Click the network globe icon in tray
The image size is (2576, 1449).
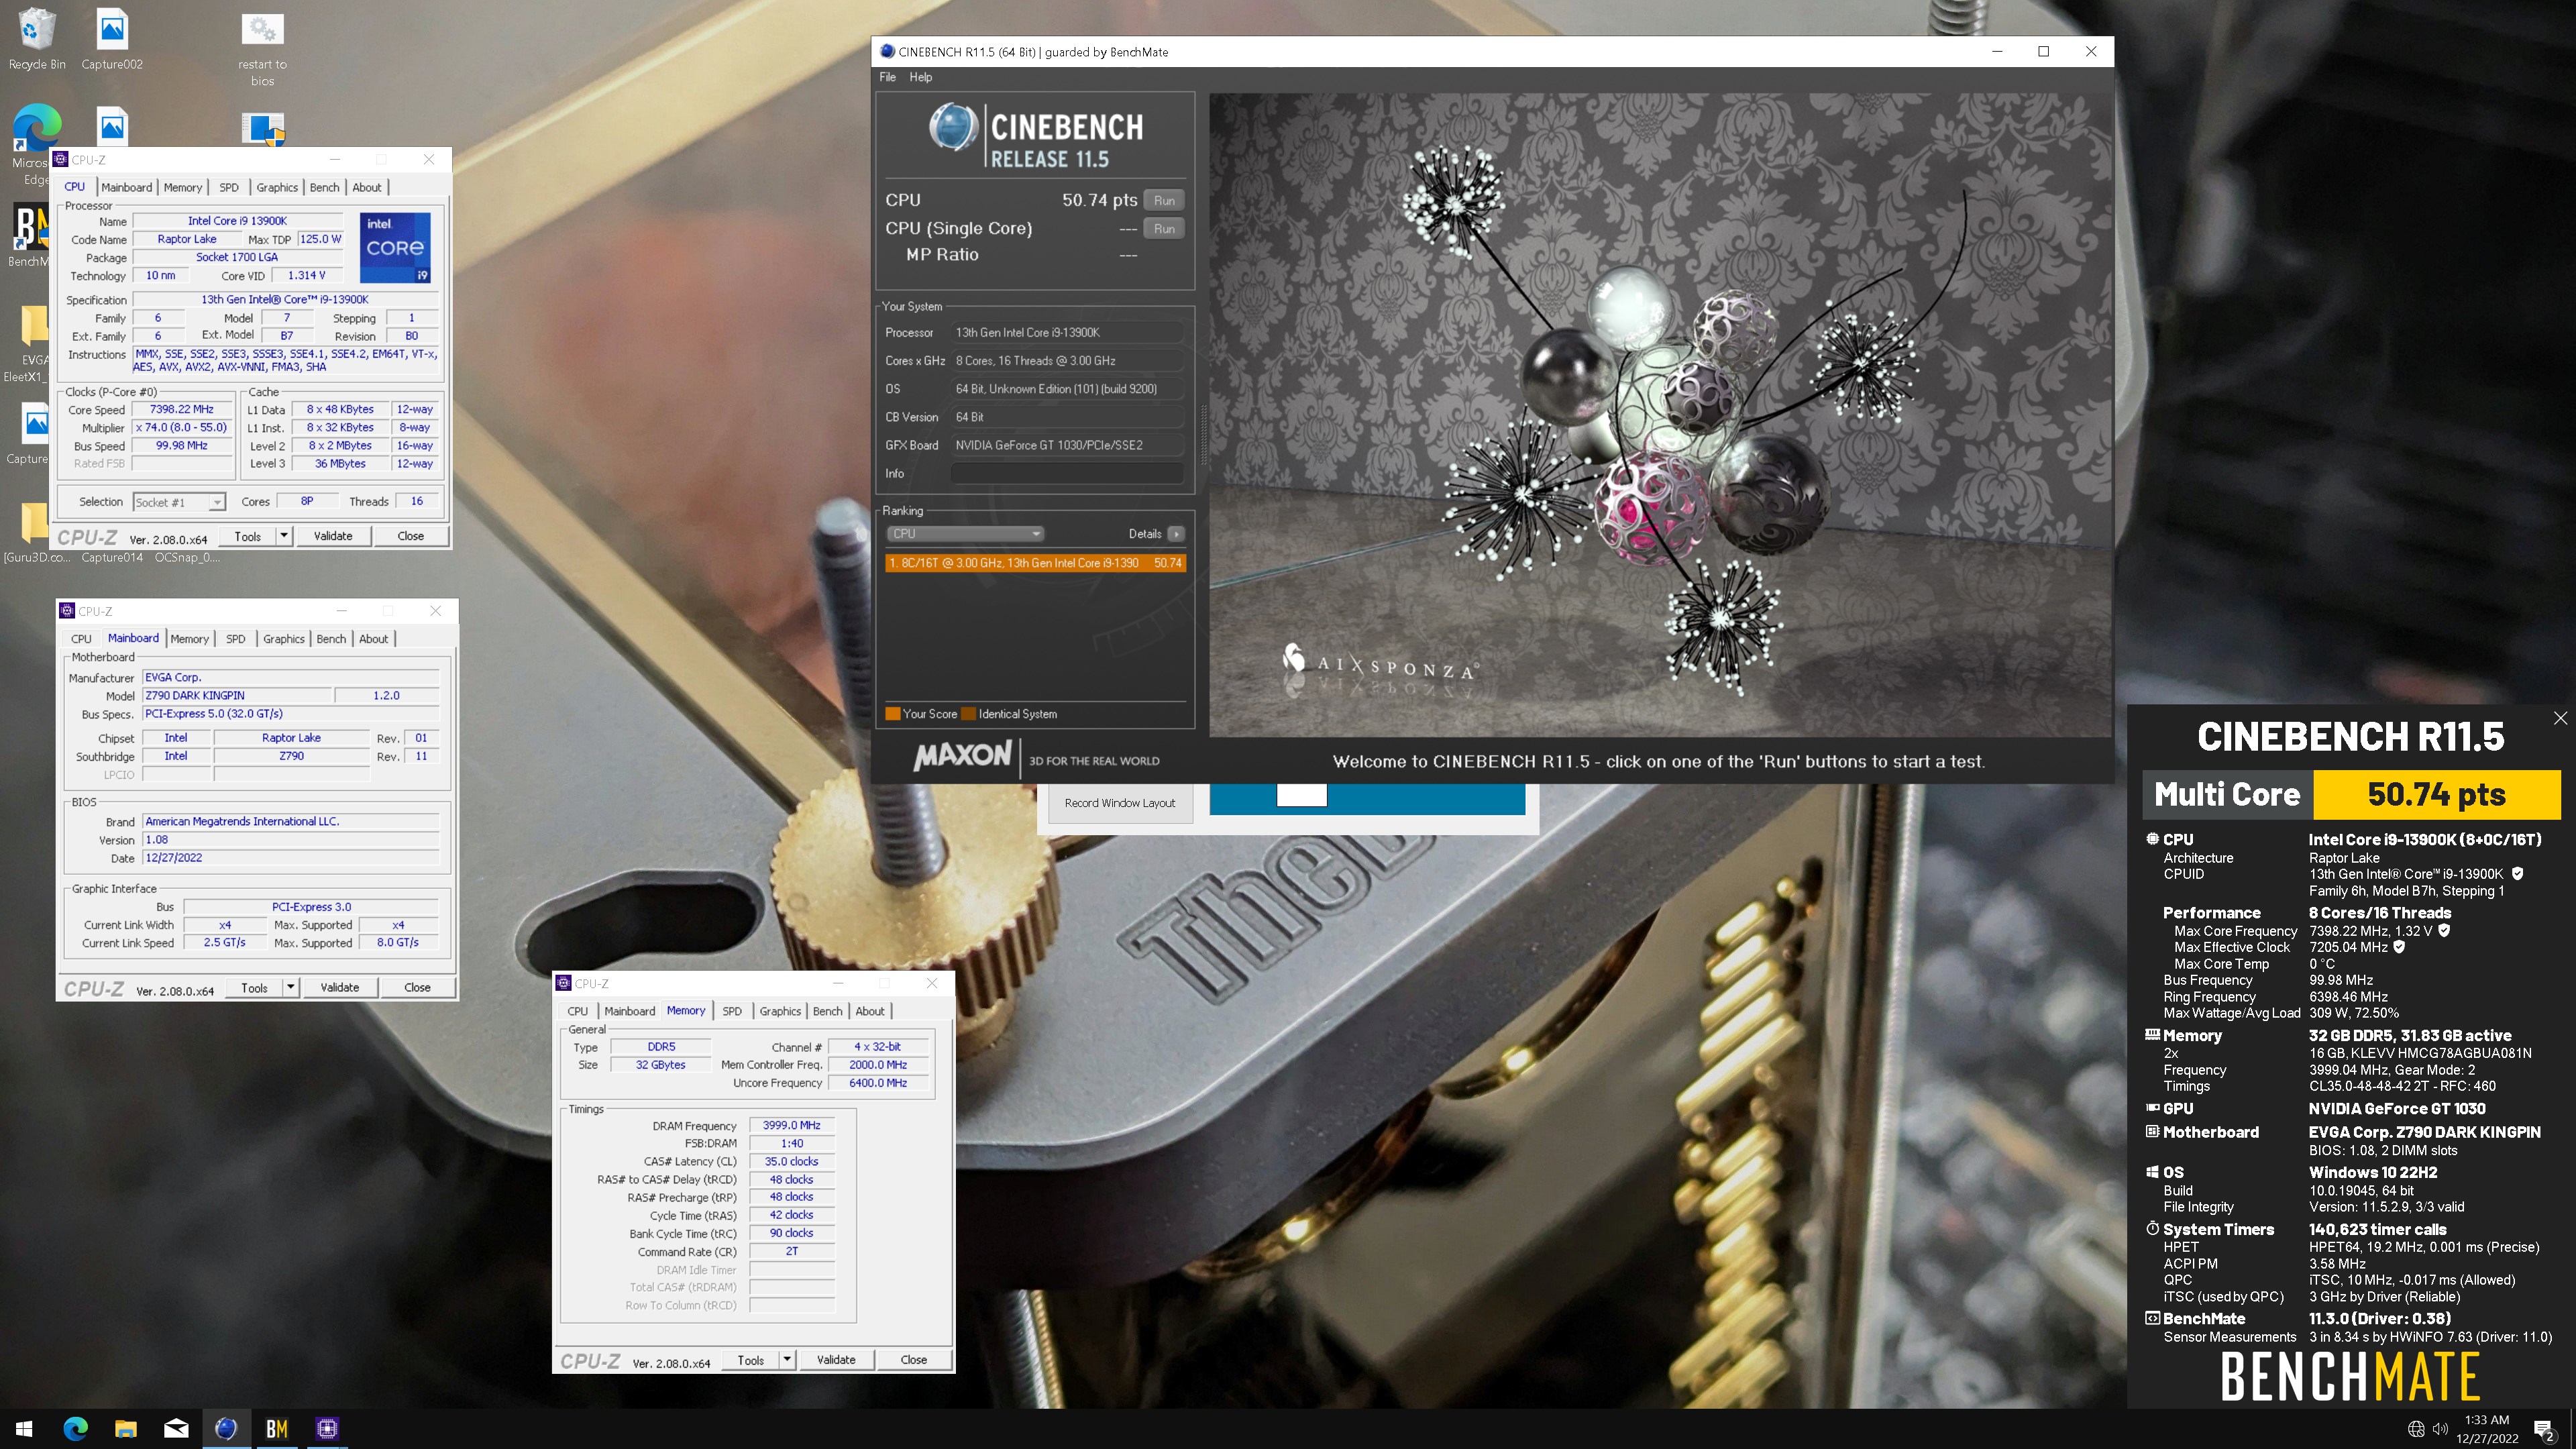tap(2416, 1429)
